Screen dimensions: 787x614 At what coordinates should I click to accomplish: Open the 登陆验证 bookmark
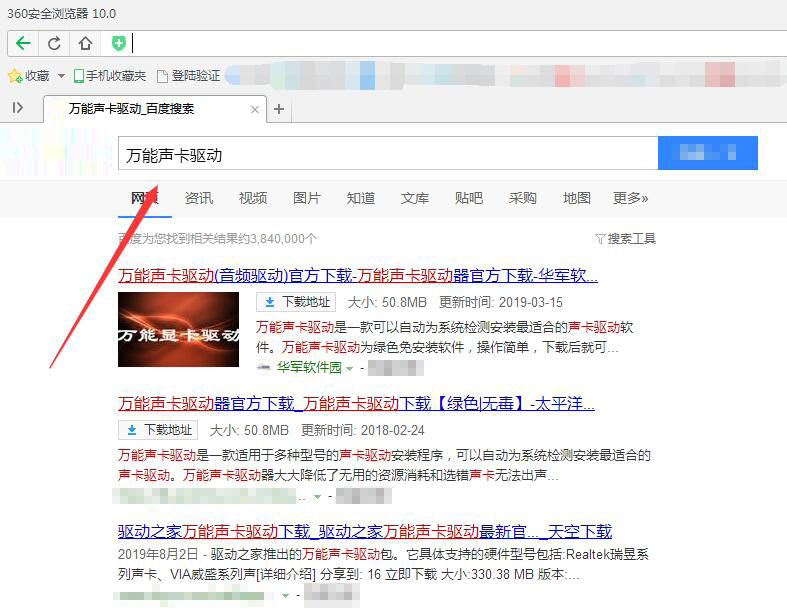[x=188, y=76]
